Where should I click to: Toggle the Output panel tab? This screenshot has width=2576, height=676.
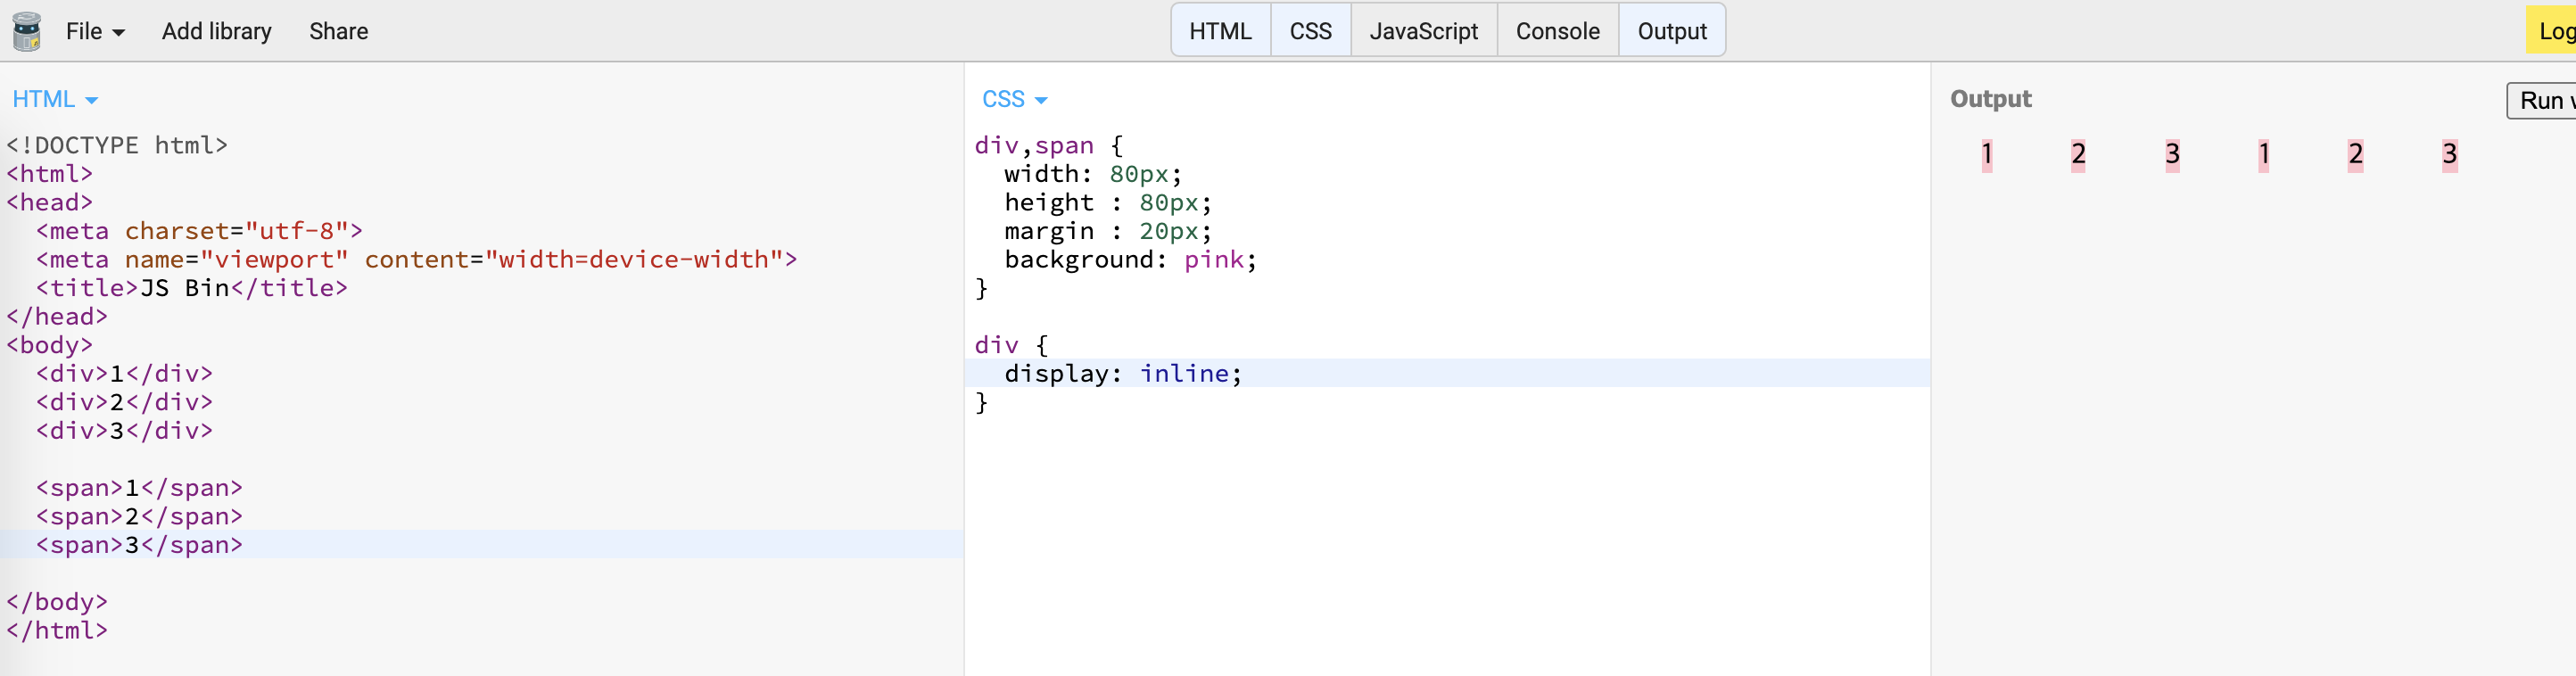point(1672,31)
